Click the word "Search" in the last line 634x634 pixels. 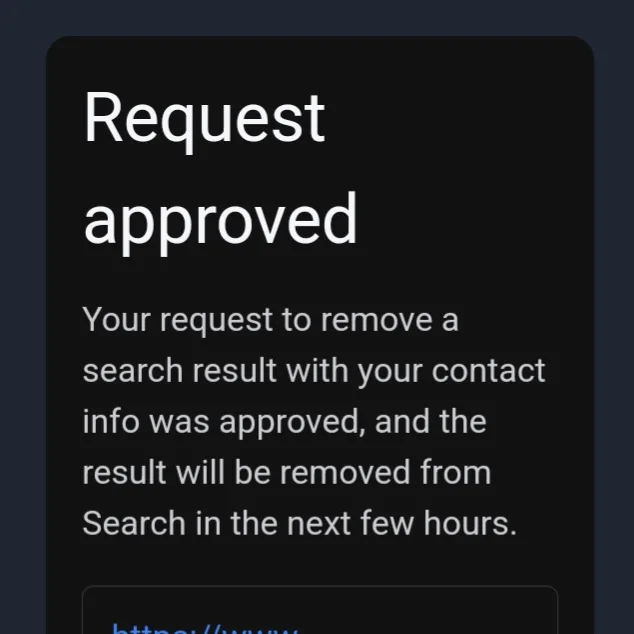(x=134, y=523)
